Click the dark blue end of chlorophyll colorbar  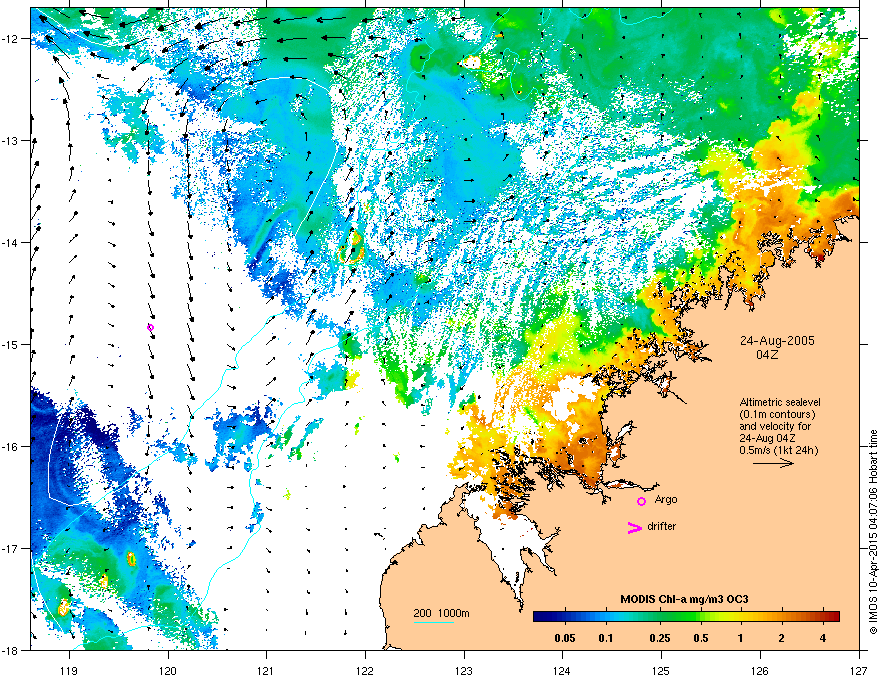(x=542, y=616)
